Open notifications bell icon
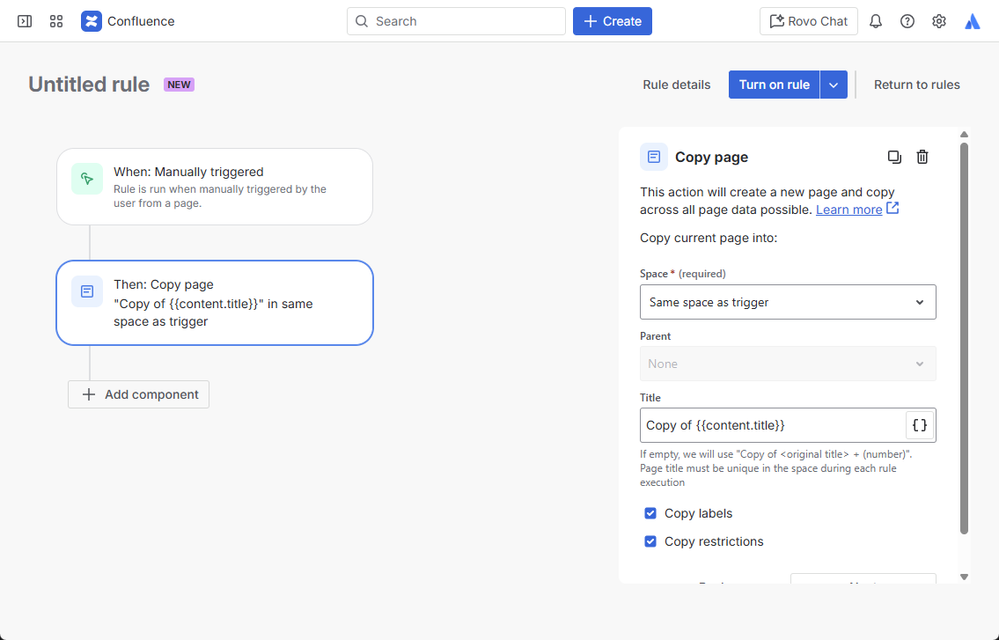 tap(876, 21)
